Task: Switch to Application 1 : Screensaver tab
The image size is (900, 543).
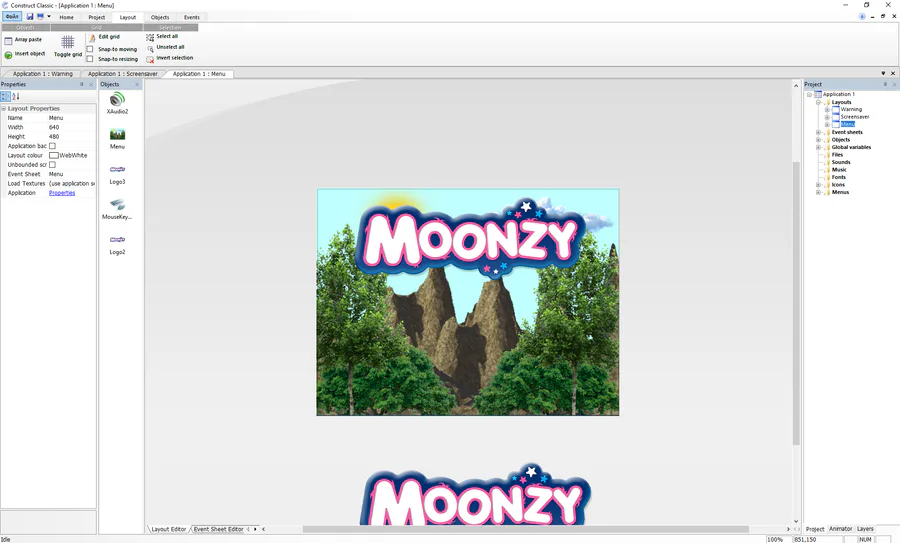Action: pos(123,74)
